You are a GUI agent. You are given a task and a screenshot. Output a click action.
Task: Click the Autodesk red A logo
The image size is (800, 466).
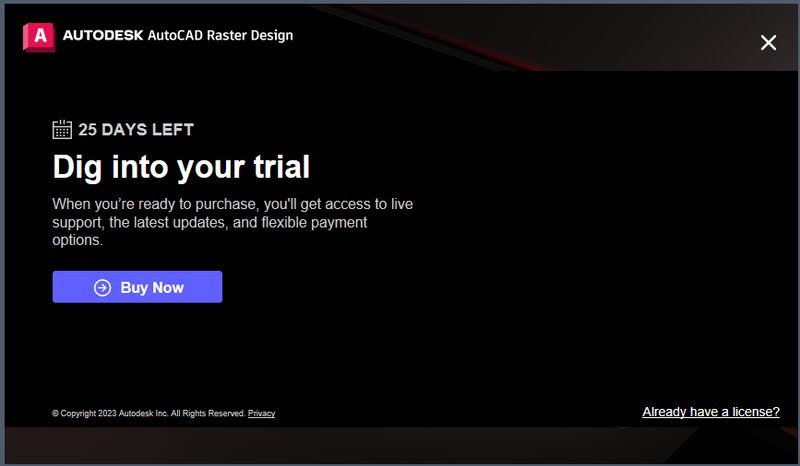[39, 37]
